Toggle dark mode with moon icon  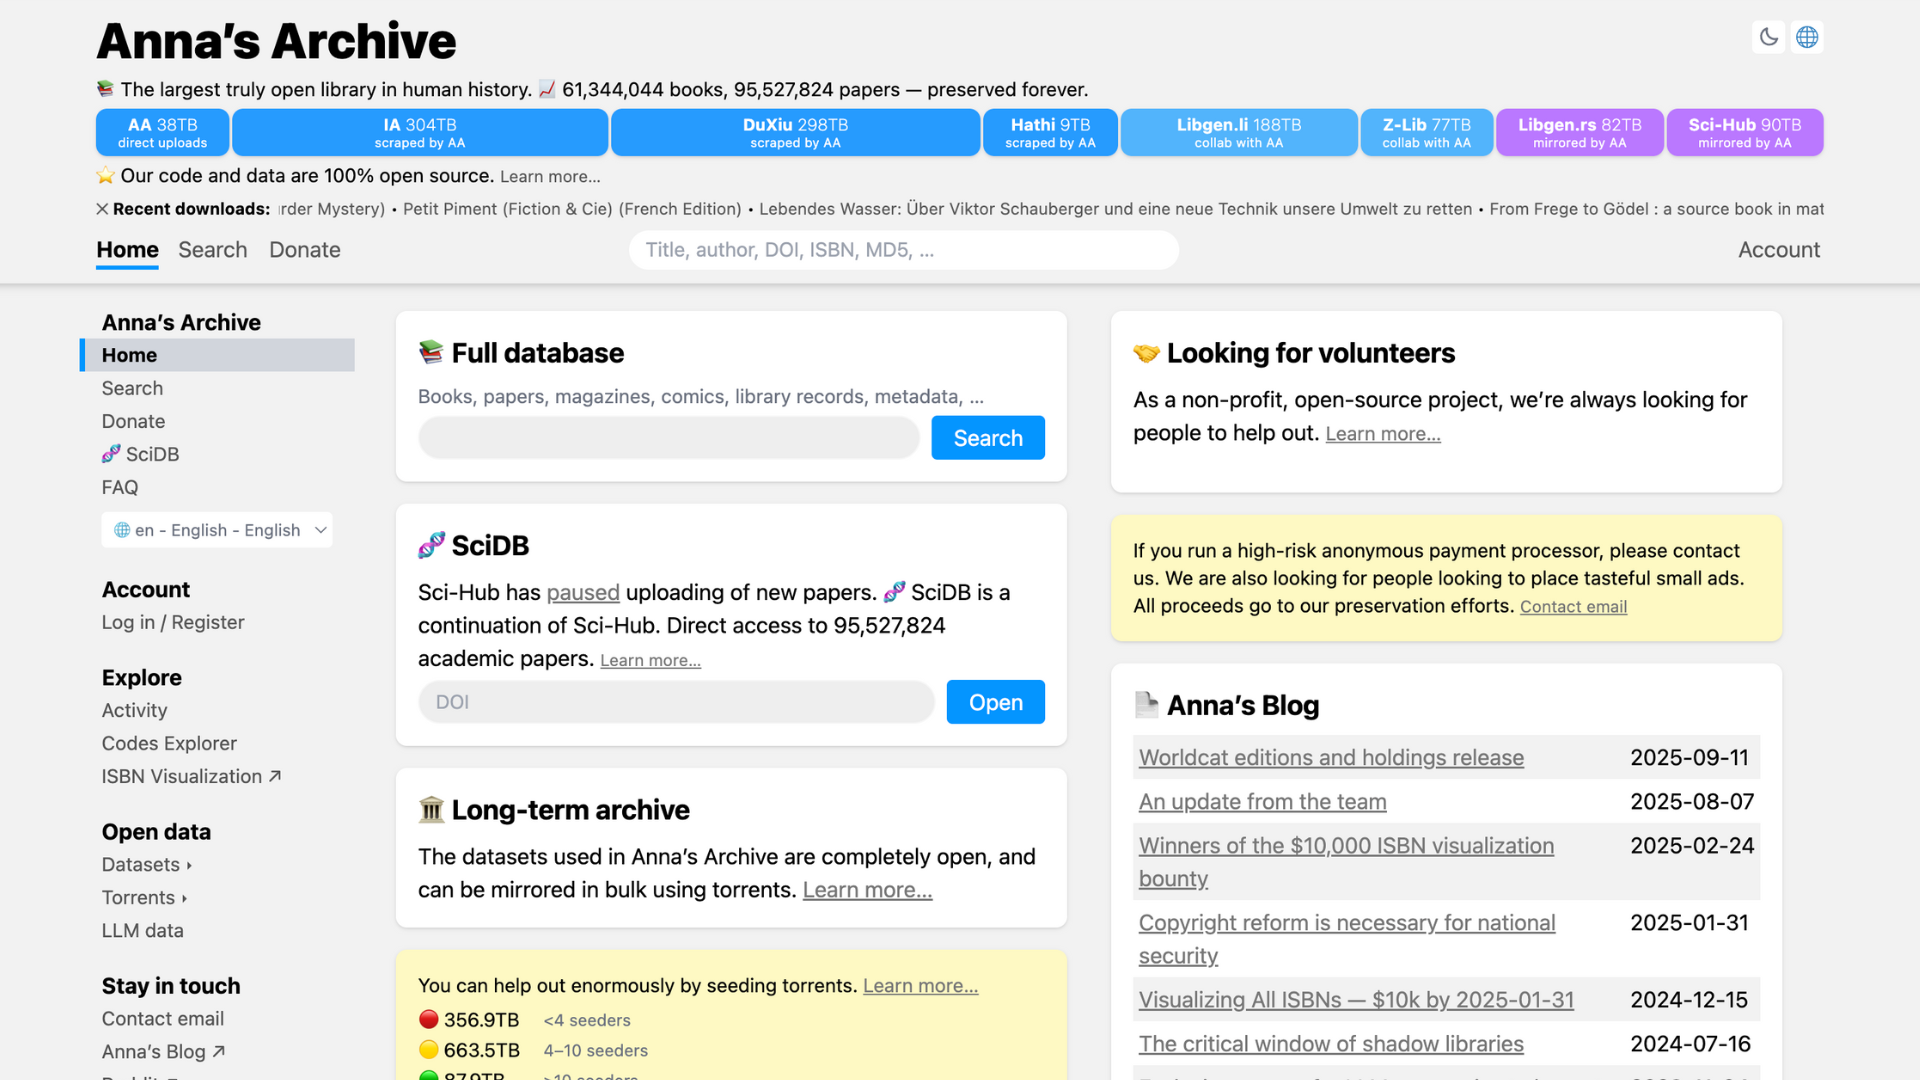[x=1768, y=37]
